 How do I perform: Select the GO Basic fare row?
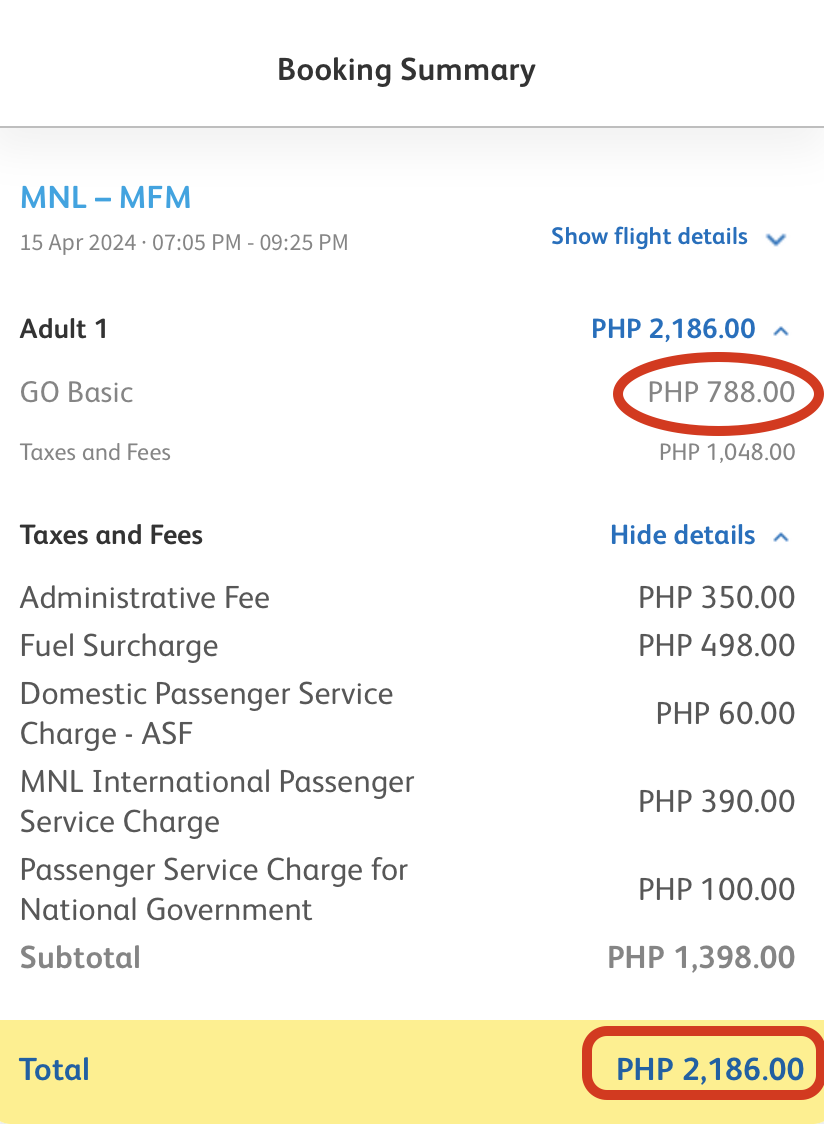point(407,392)
